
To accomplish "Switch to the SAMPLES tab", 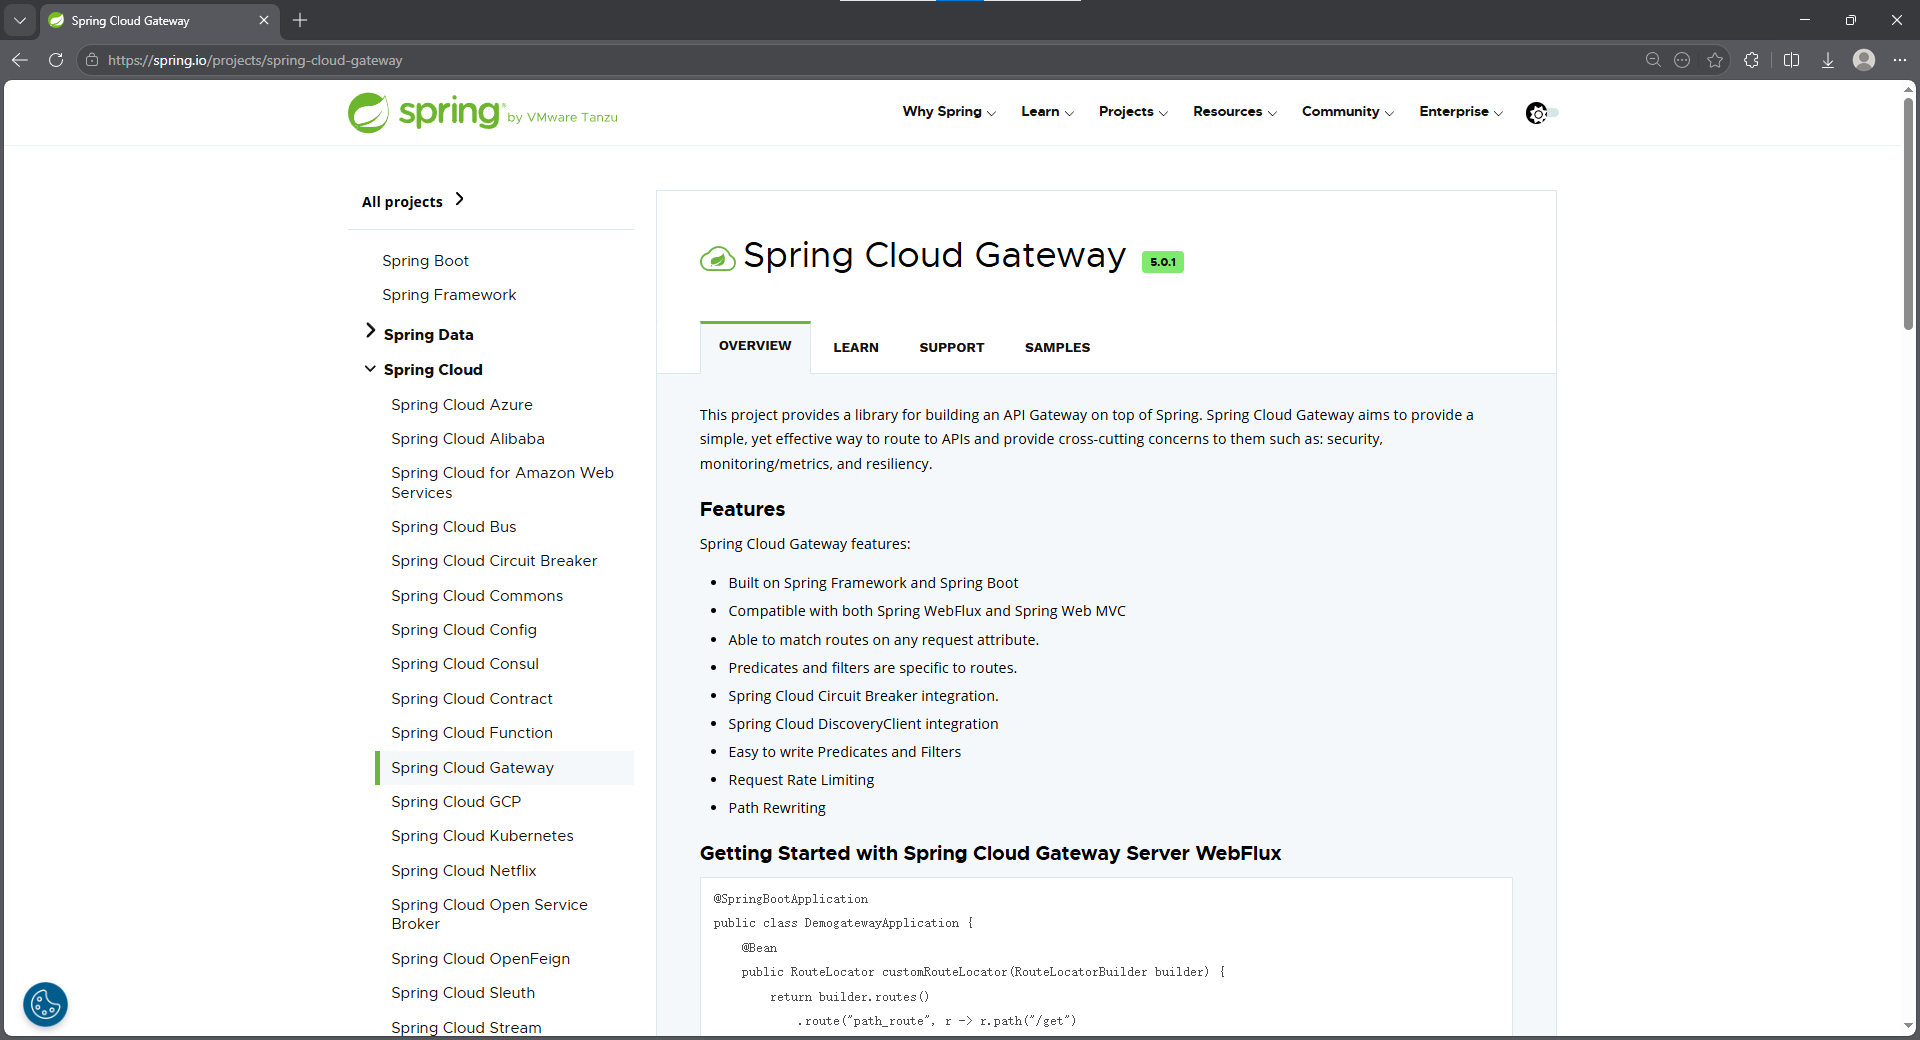I will point(1057,348).
